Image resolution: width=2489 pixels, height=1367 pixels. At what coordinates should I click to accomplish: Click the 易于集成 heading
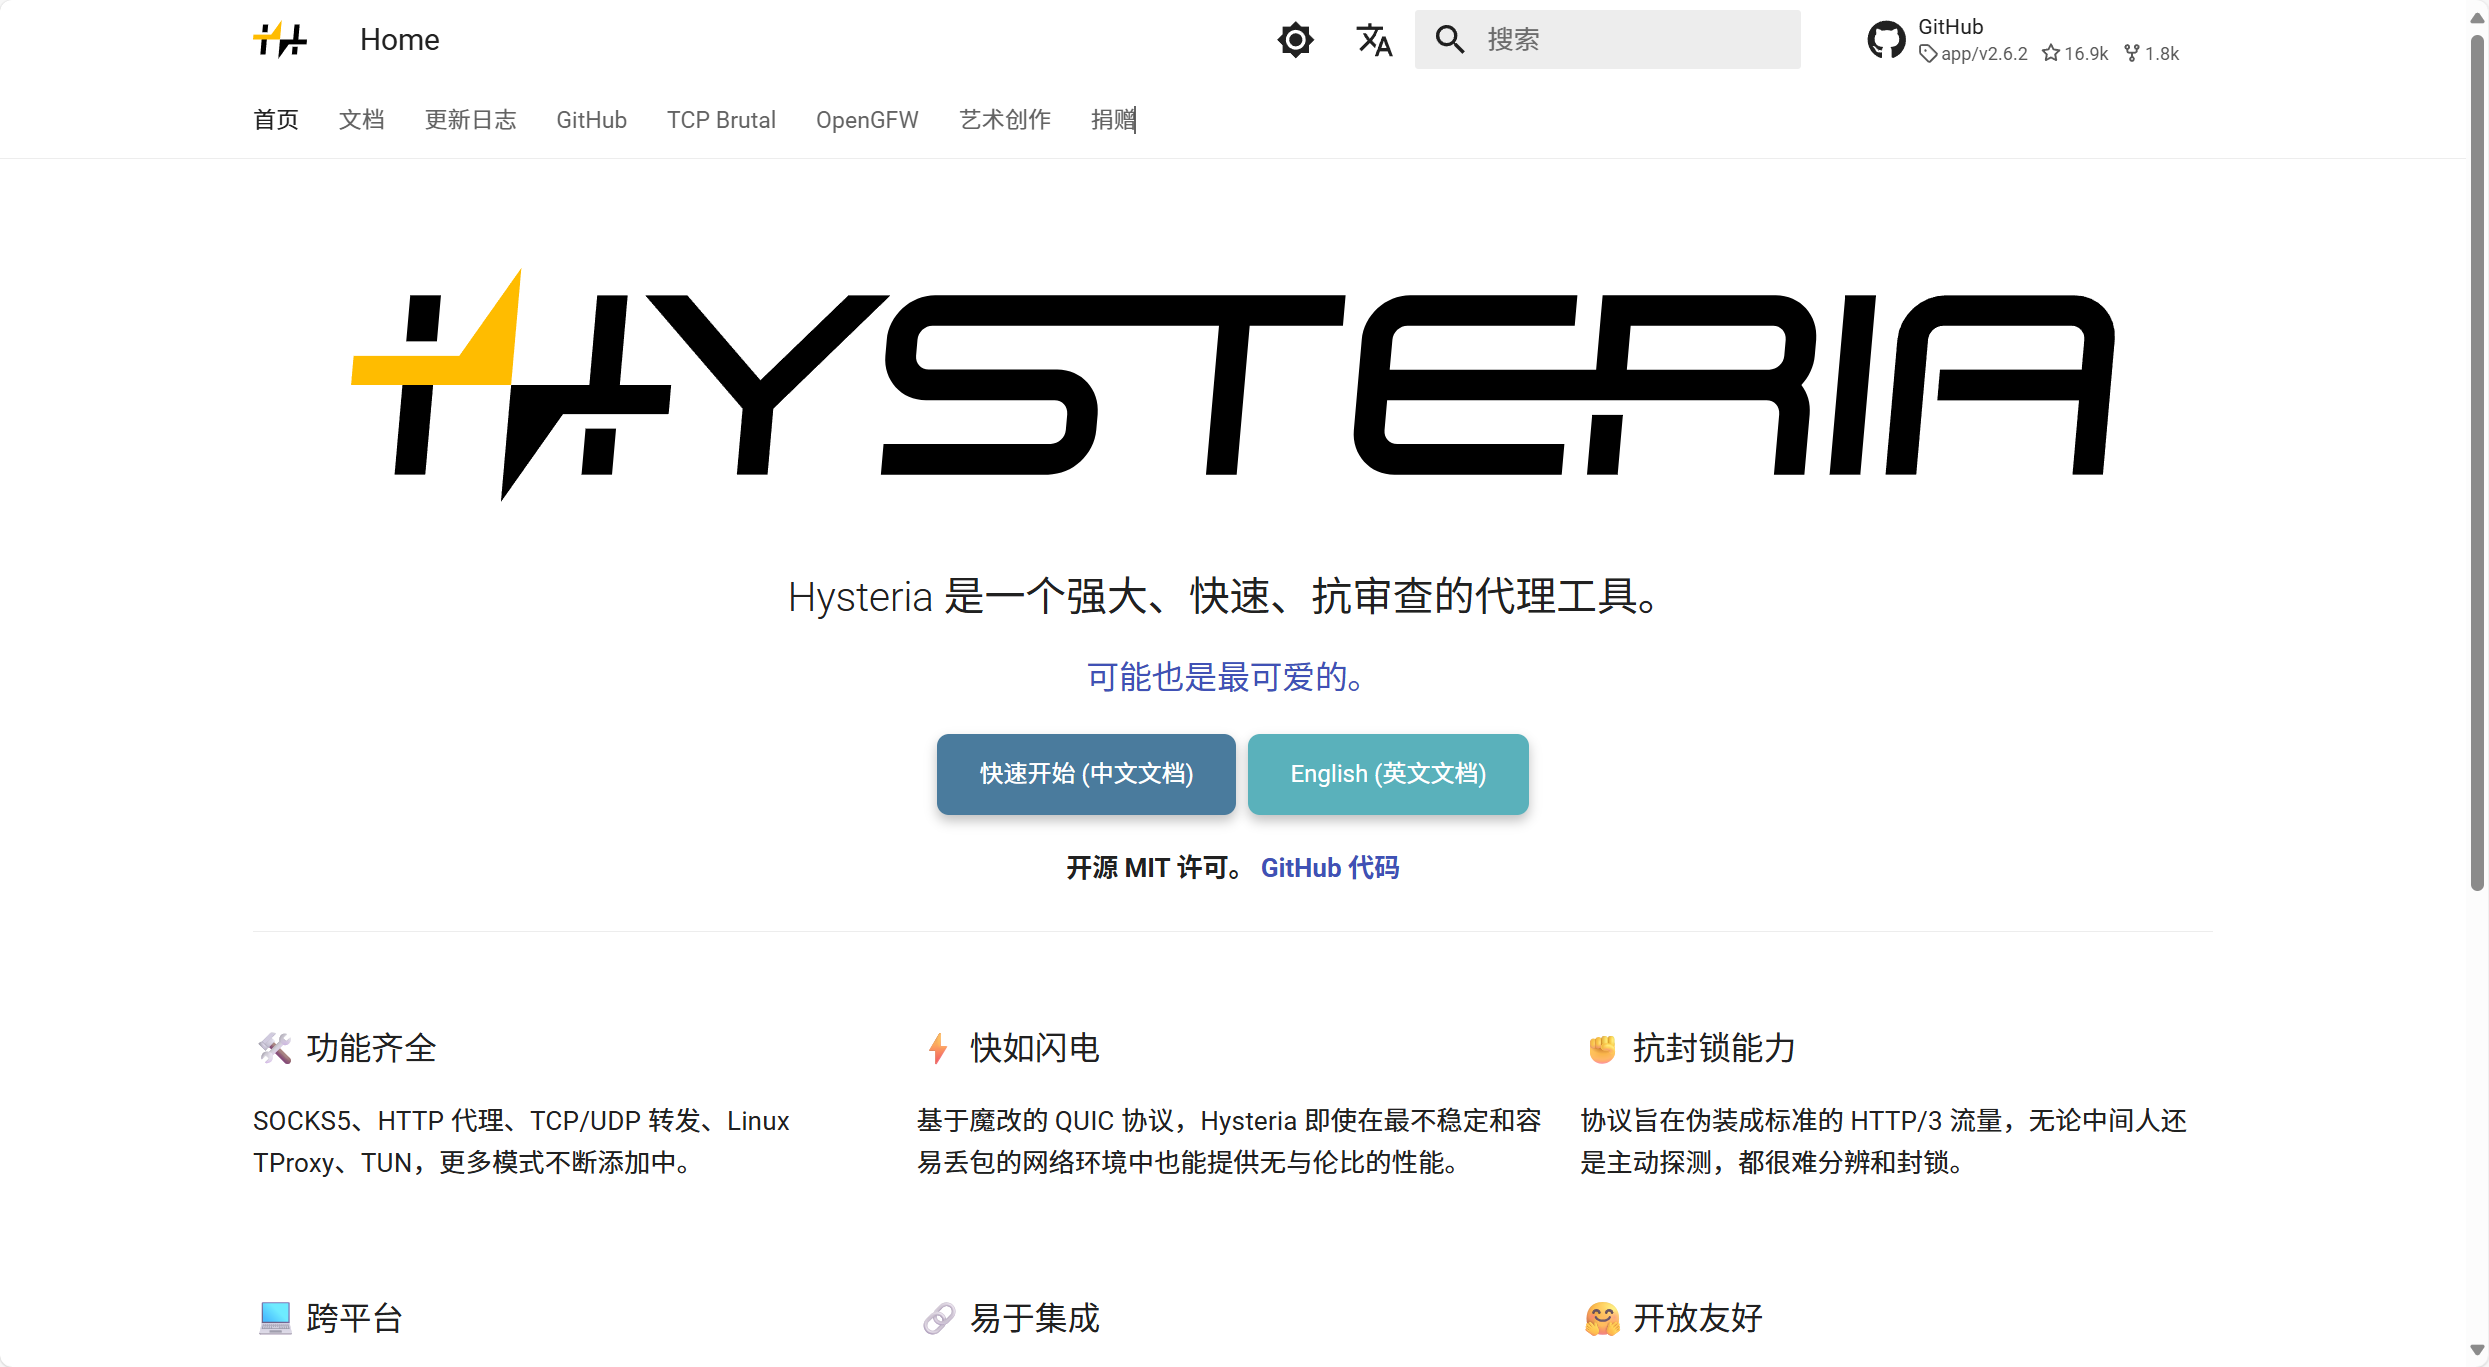(1035, 1318)
